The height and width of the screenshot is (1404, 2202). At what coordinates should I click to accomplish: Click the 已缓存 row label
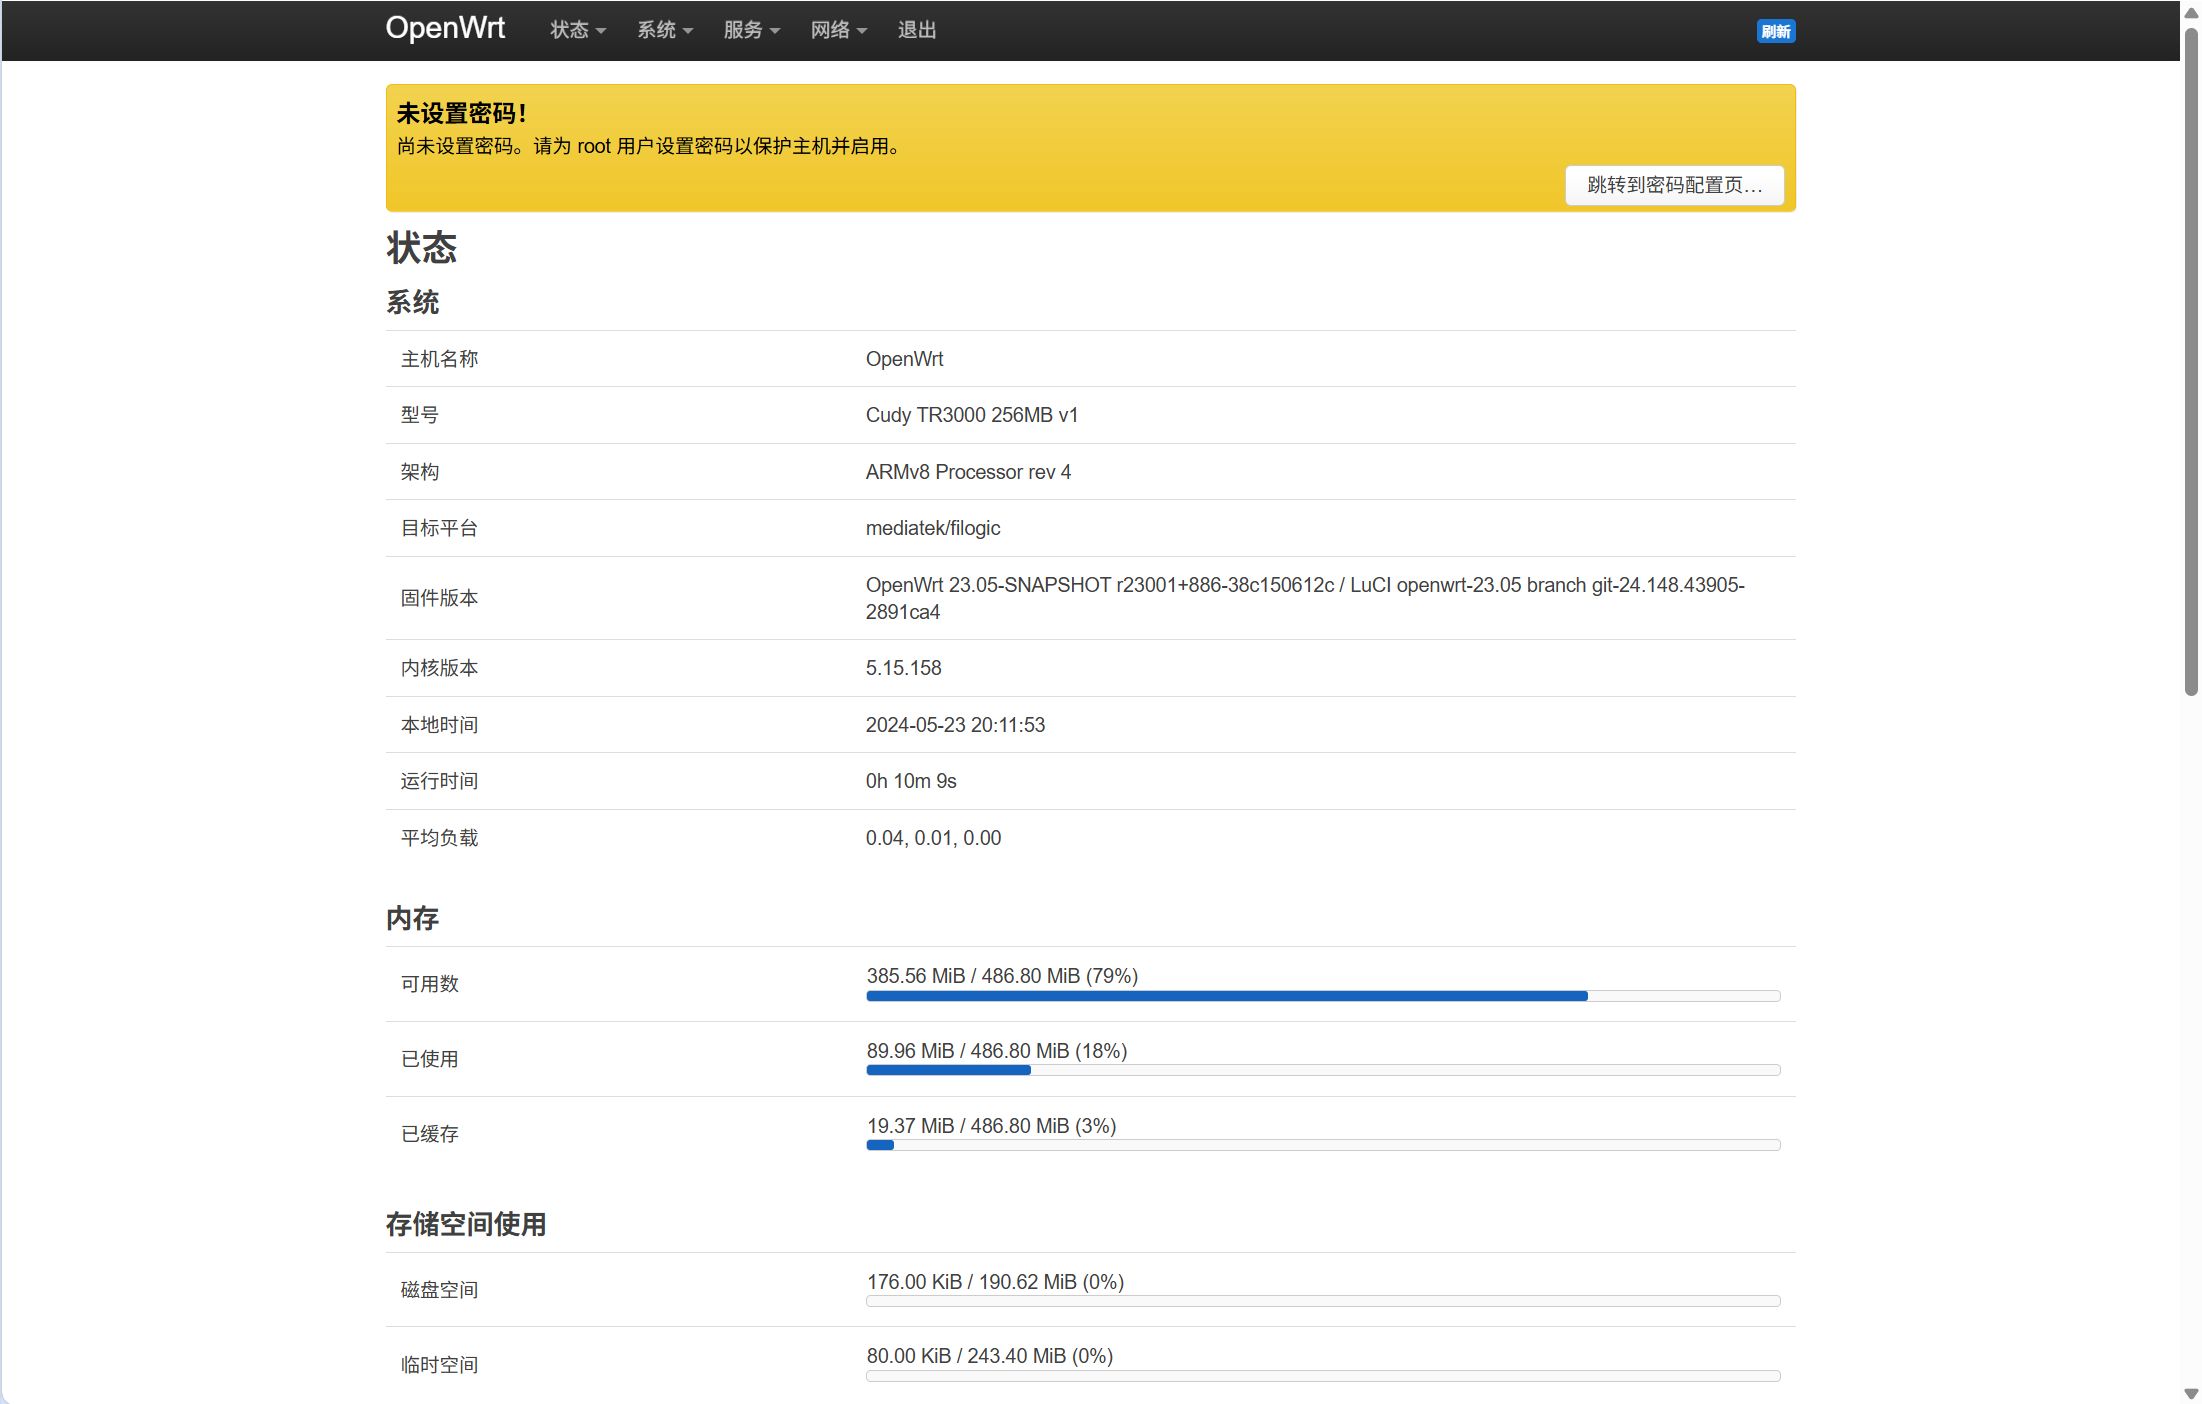pos(430,1134)
